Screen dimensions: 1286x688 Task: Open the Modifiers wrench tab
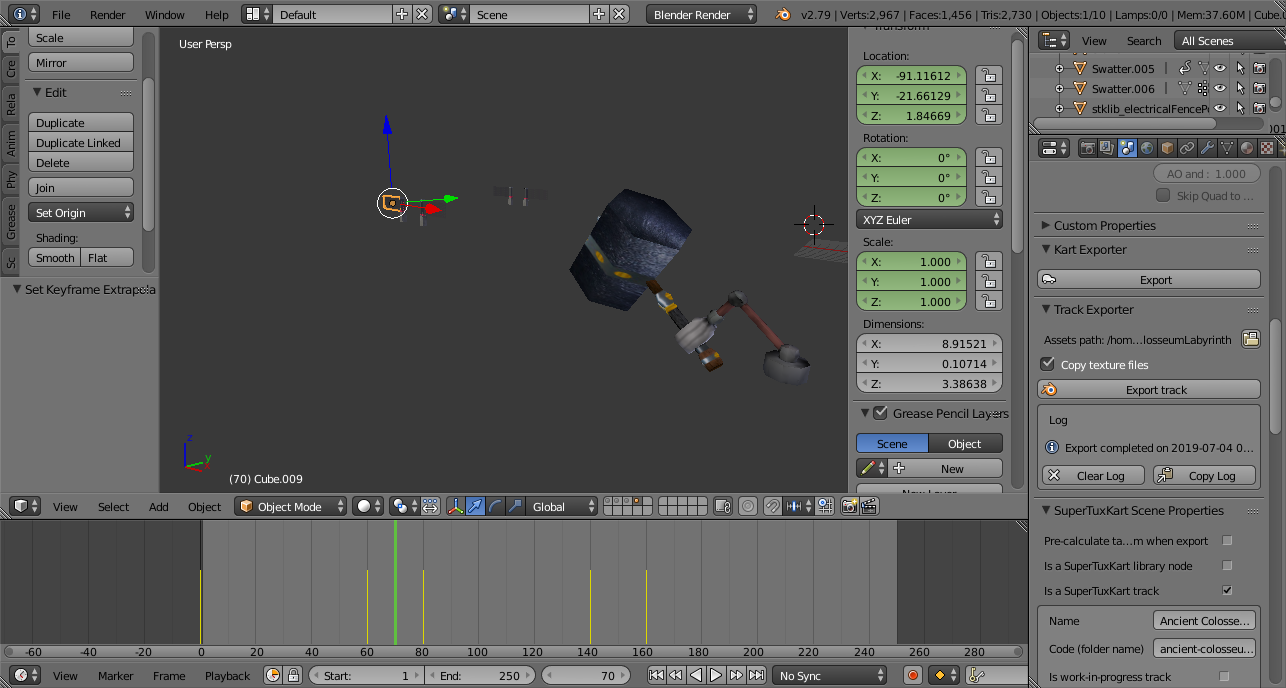[1207, 148]
